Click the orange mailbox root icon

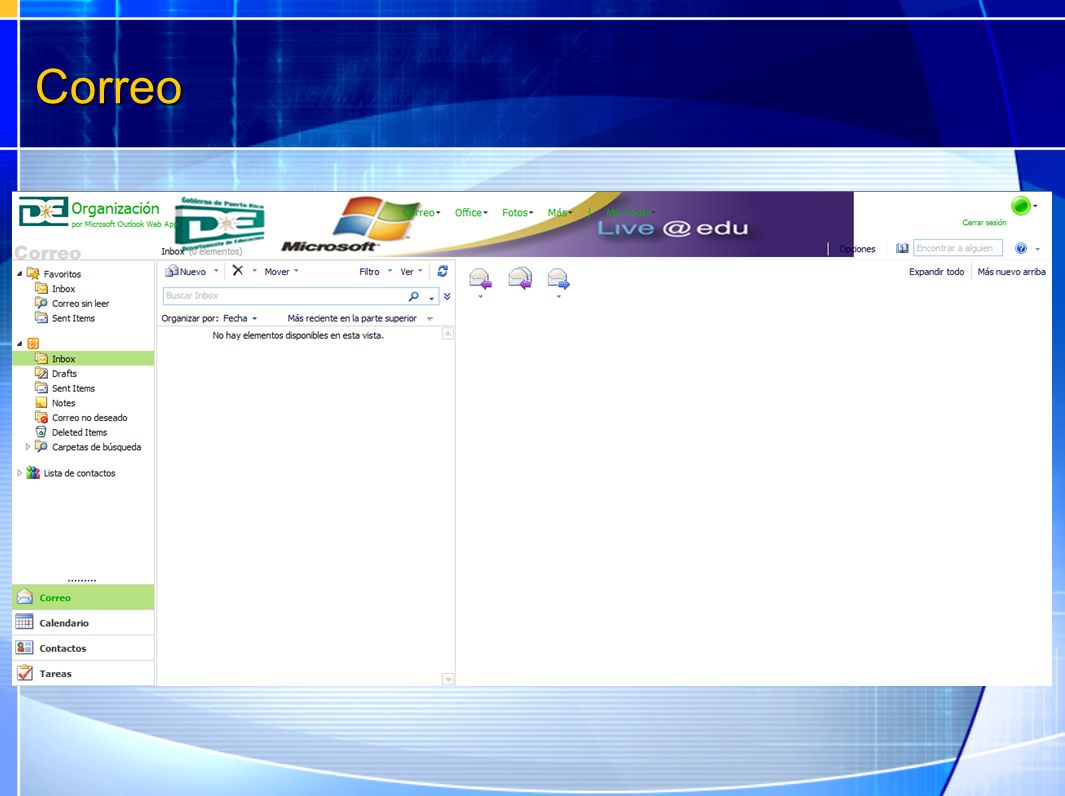click(33, 344)
